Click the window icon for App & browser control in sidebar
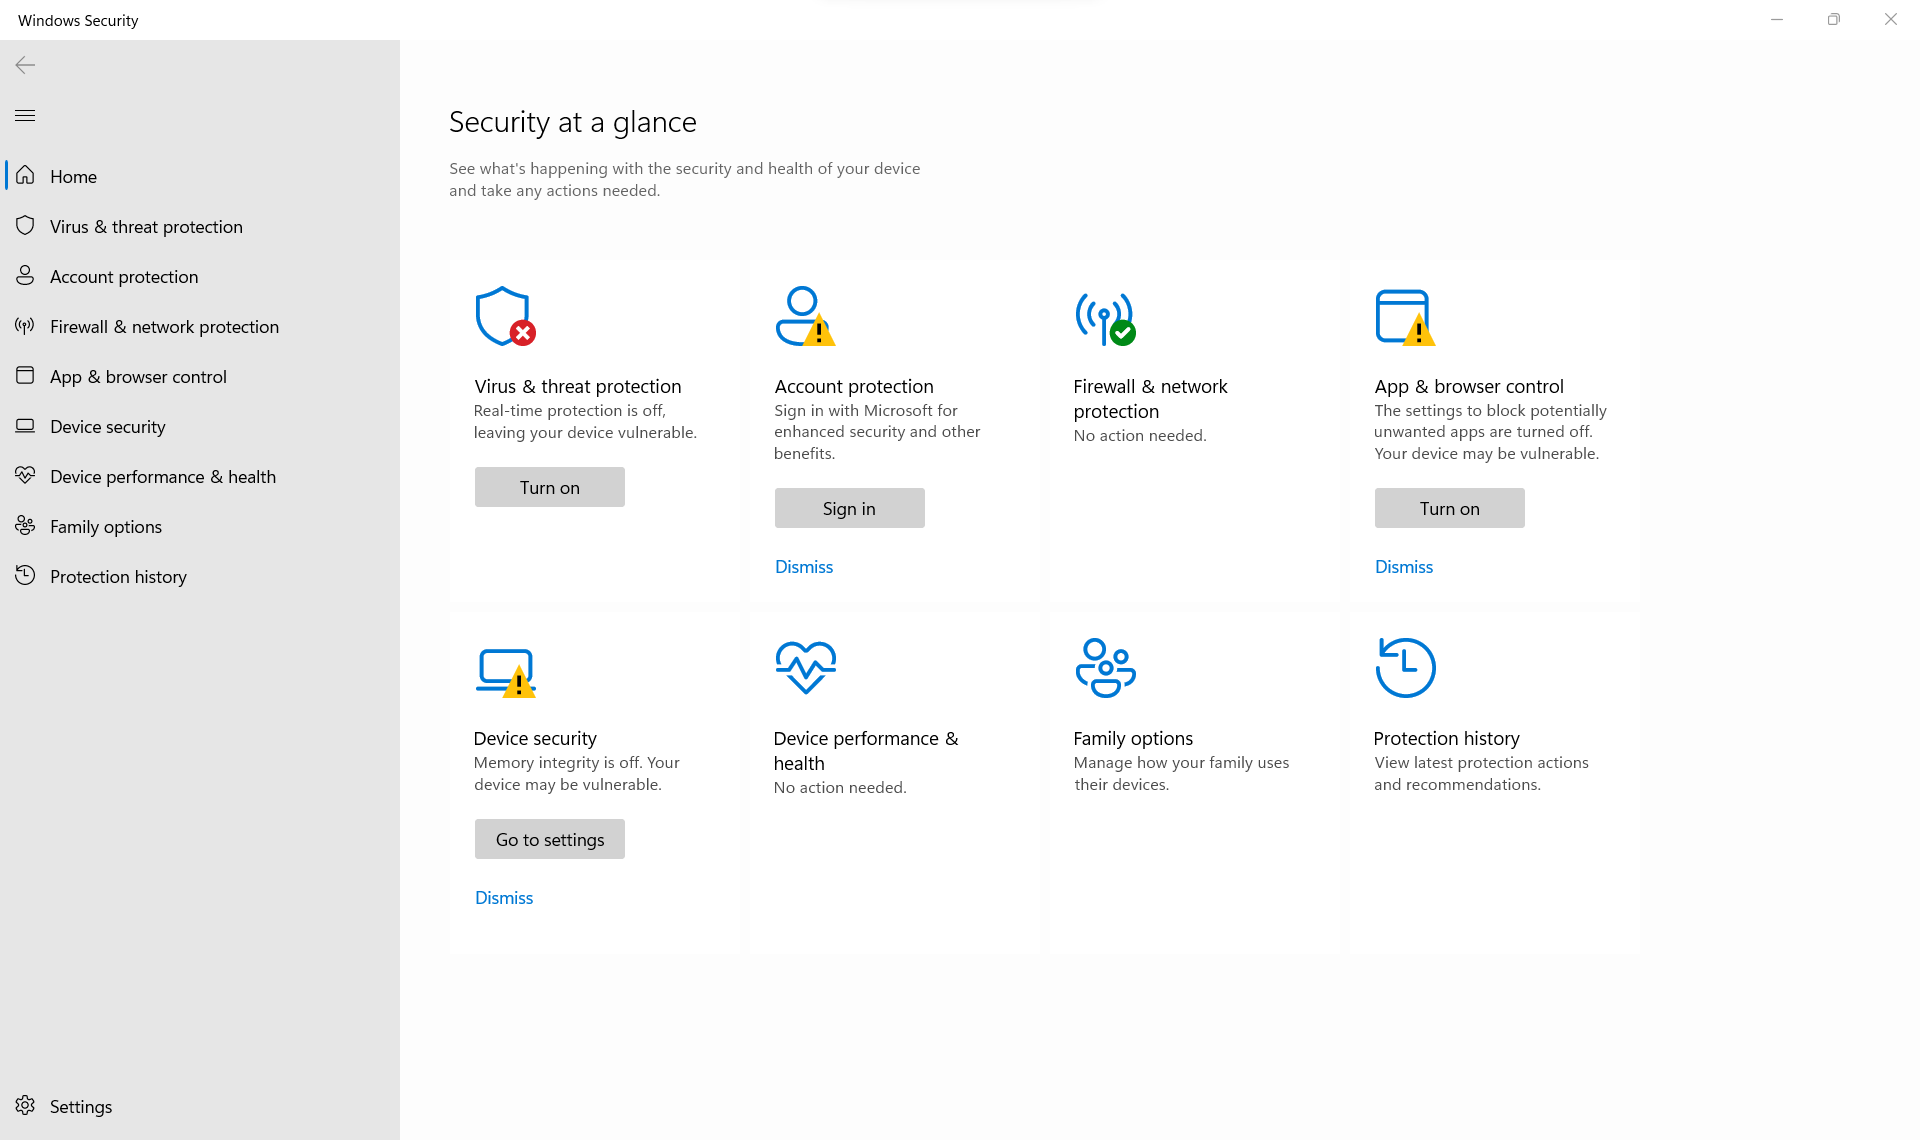The width and height of the screenshot is (1920, 1140). coord(25,376)
